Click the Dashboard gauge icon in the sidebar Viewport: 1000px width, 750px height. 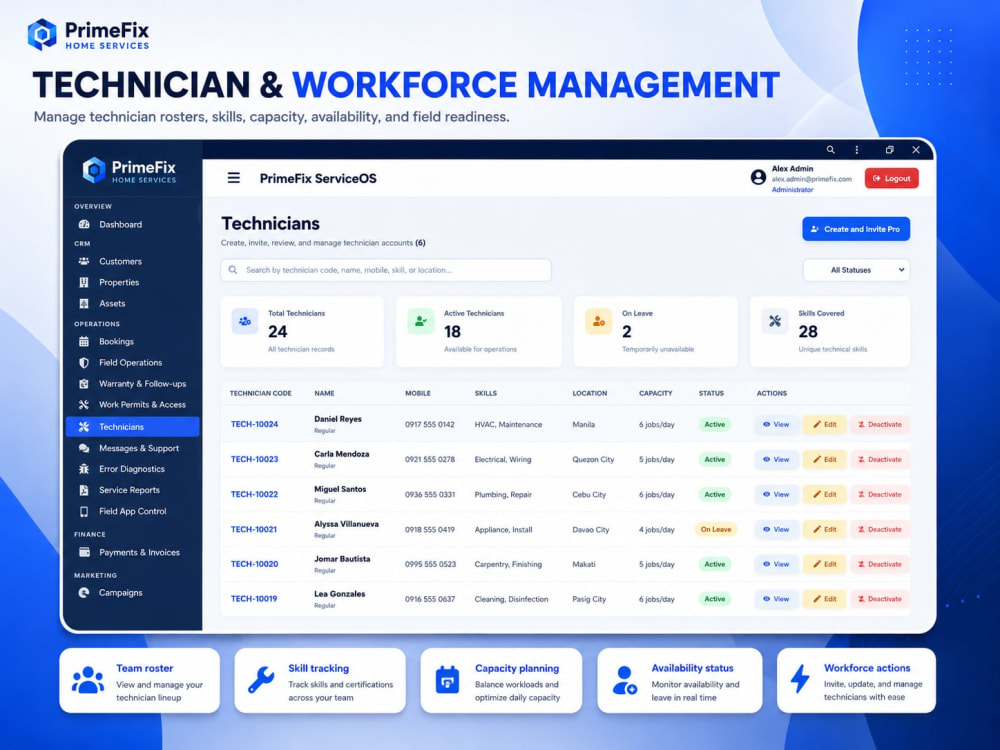point(84,224)
